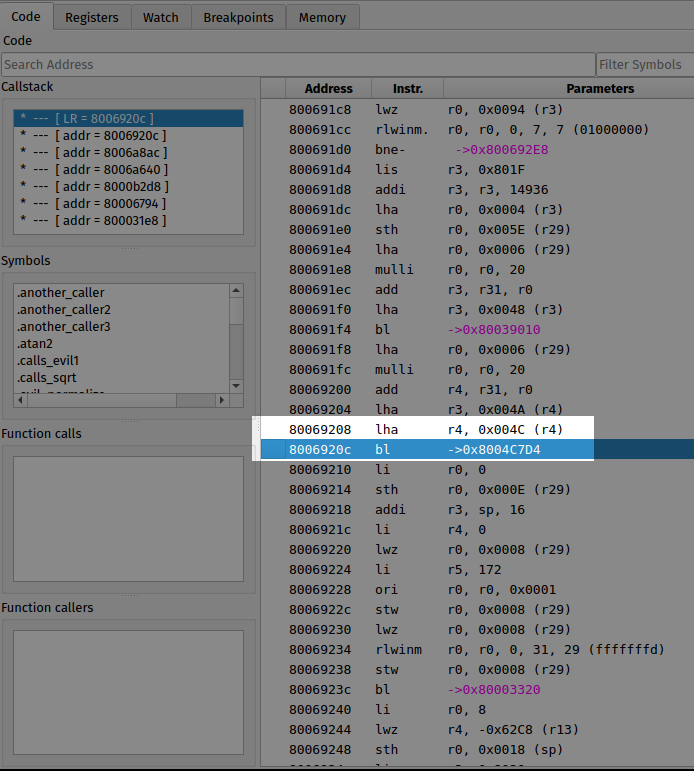Select callstack entry addr = 8000b2d8

point(128,186)
